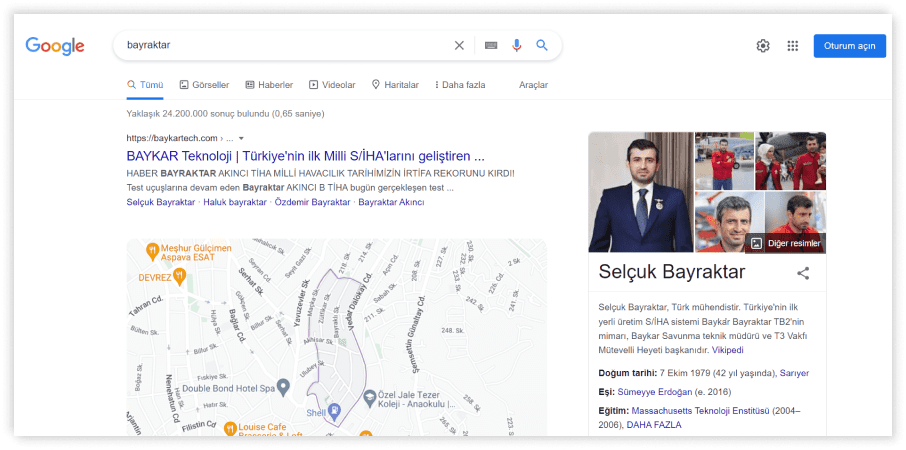Screen dimensions: 906x450
Task: Click Diğer resimler on image panel
Action: coord(786,243)
